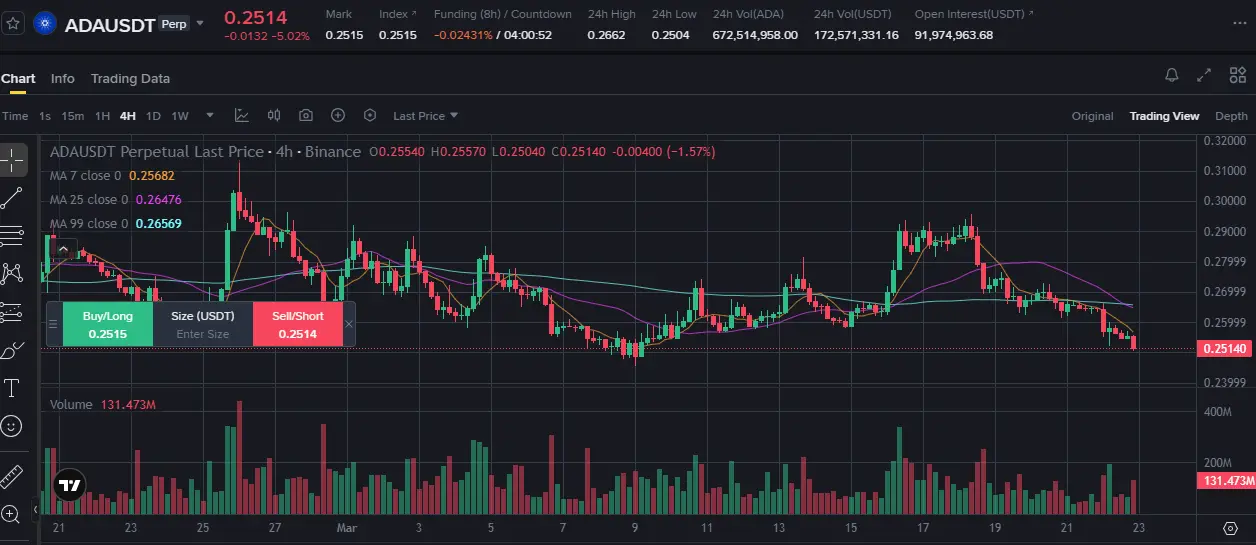Select the pattern drawing tool
Viewport: 1256px width, 545px height.
(x=13, y=273)
